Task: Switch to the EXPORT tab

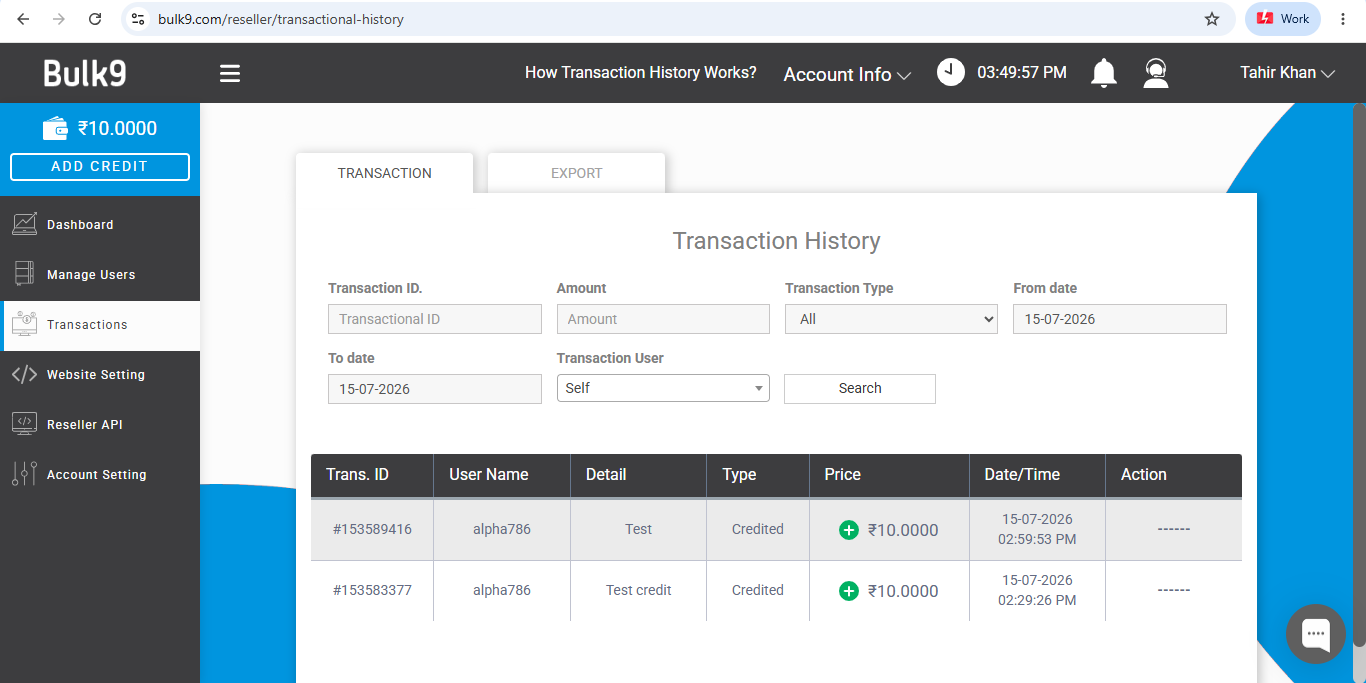Action: (577, 173)
